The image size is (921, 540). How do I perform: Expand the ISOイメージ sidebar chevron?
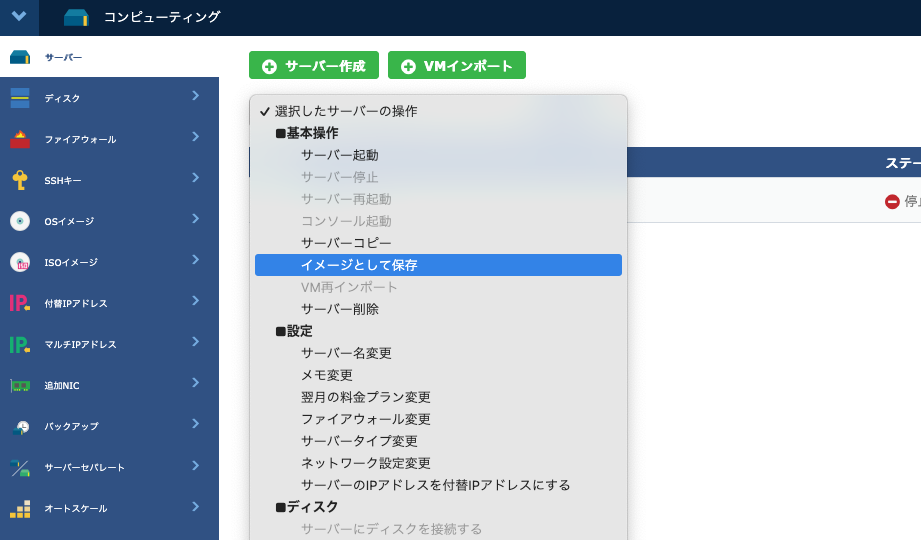pyautogui.click(x=196, y=260)
